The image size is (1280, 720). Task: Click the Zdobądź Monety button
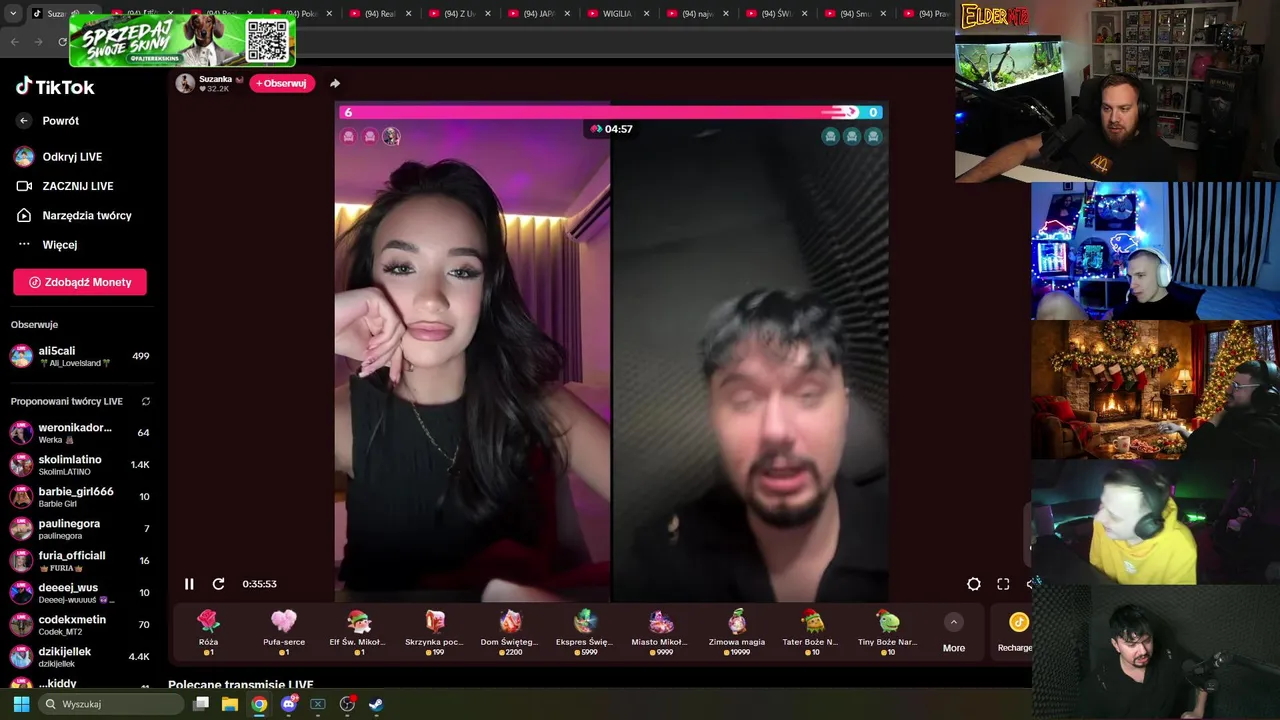(x=80, y=282)
